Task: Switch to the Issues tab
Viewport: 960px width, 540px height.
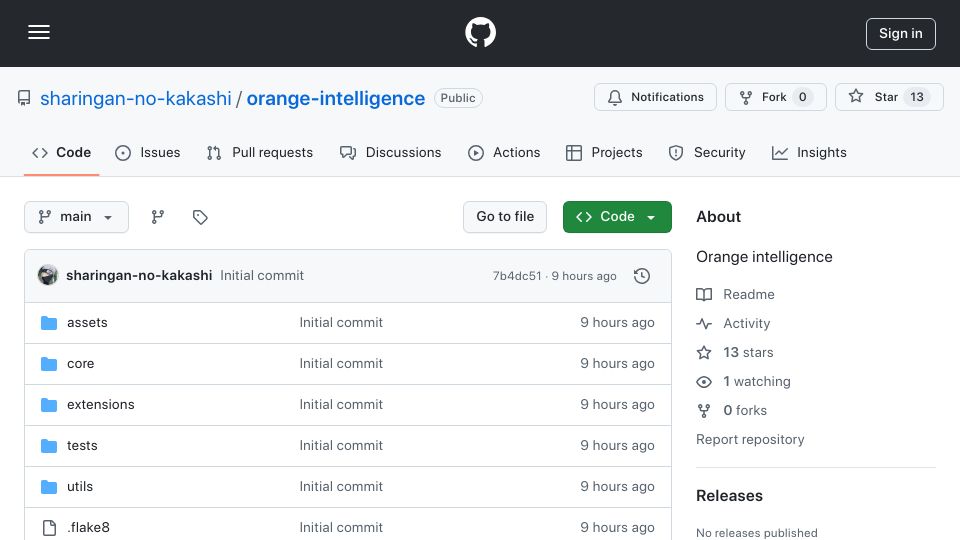Action: click(x=148, y=152)
